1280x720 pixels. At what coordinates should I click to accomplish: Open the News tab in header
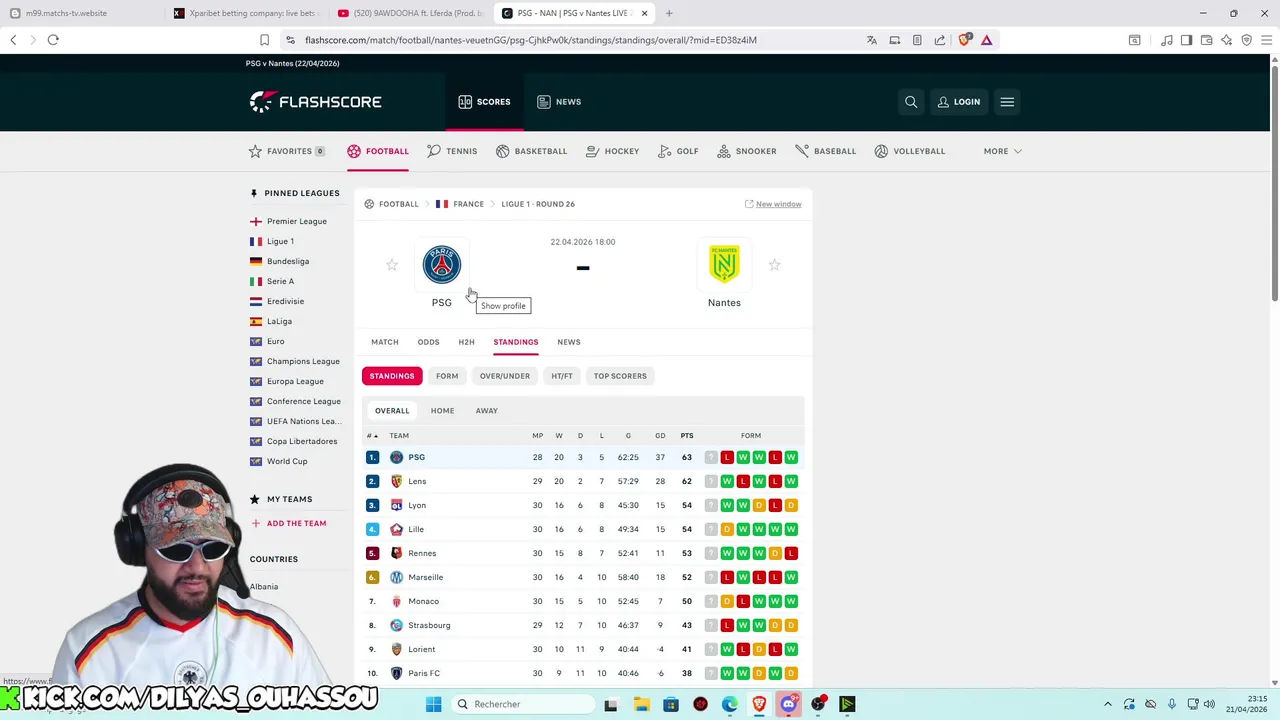[559, 102]
